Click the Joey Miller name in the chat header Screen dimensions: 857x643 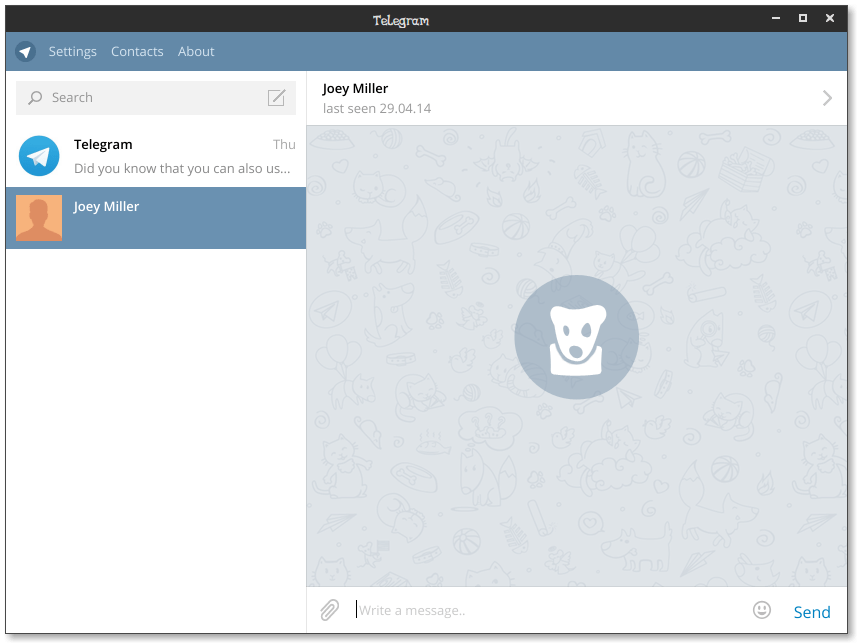[355, 88]
